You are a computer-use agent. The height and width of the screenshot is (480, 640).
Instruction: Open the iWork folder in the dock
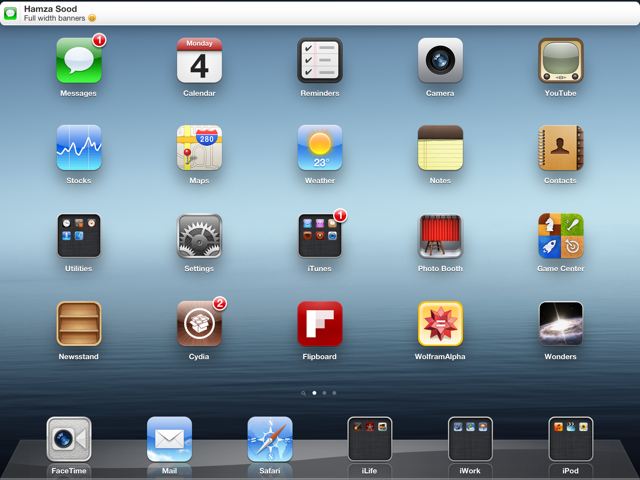tap(470, 439)
